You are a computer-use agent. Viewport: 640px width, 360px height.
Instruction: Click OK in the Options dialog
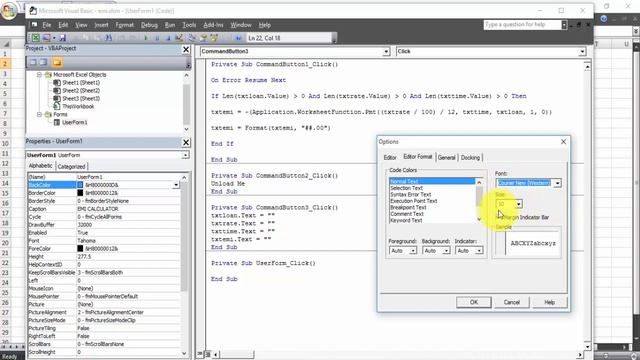tap(473, 302)
